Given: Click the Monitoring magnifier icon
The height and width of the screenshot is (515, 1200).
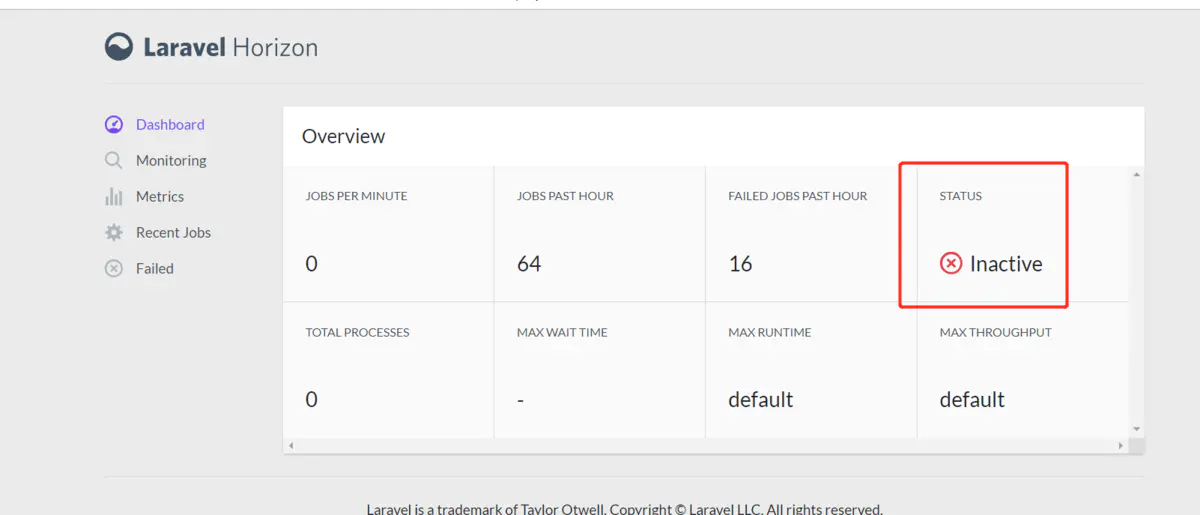Looking at the screenshot, I should (x=114, y=160).
